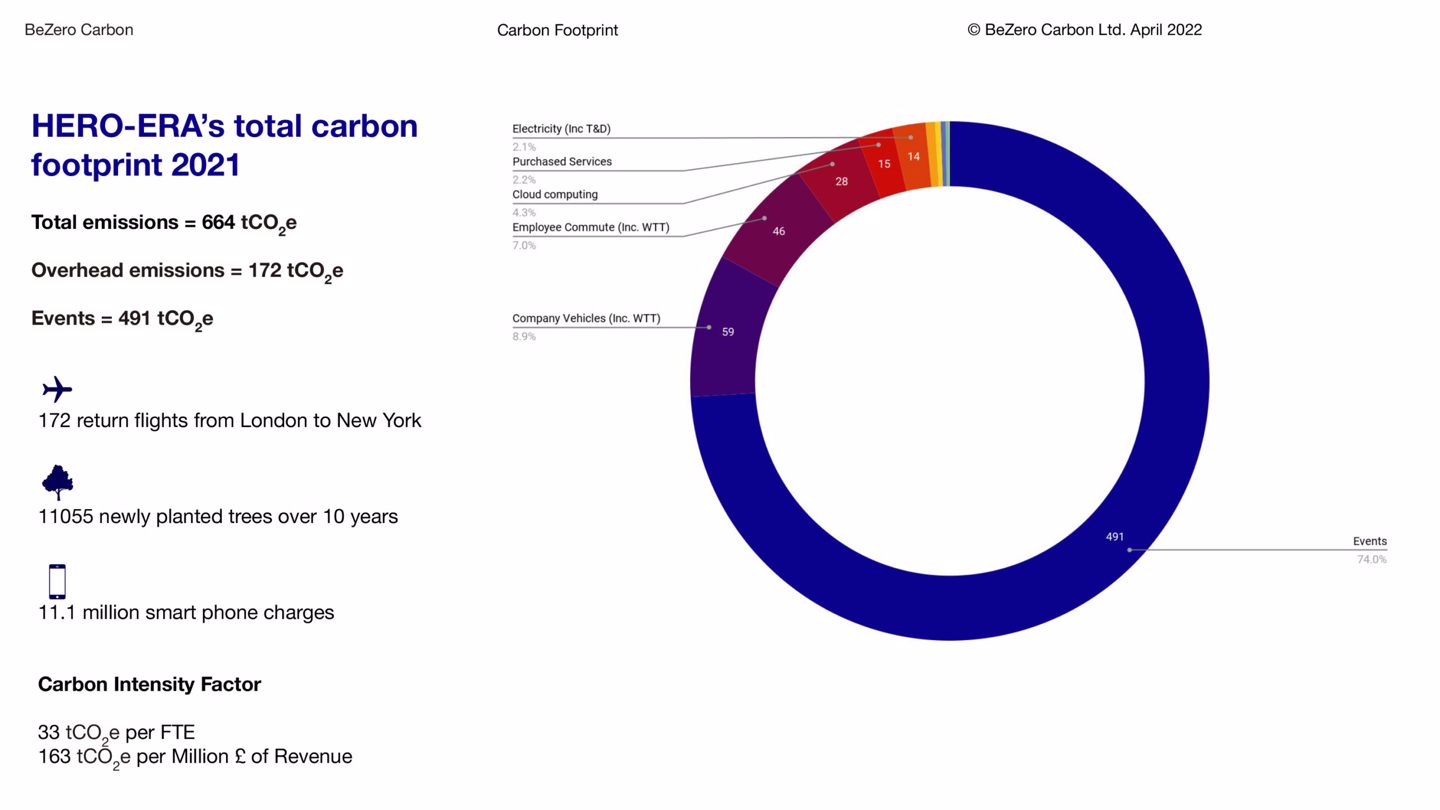Click the Purchased Services chart label
The width and height of the screenshot is (1440, 810).
click(562, 162)
